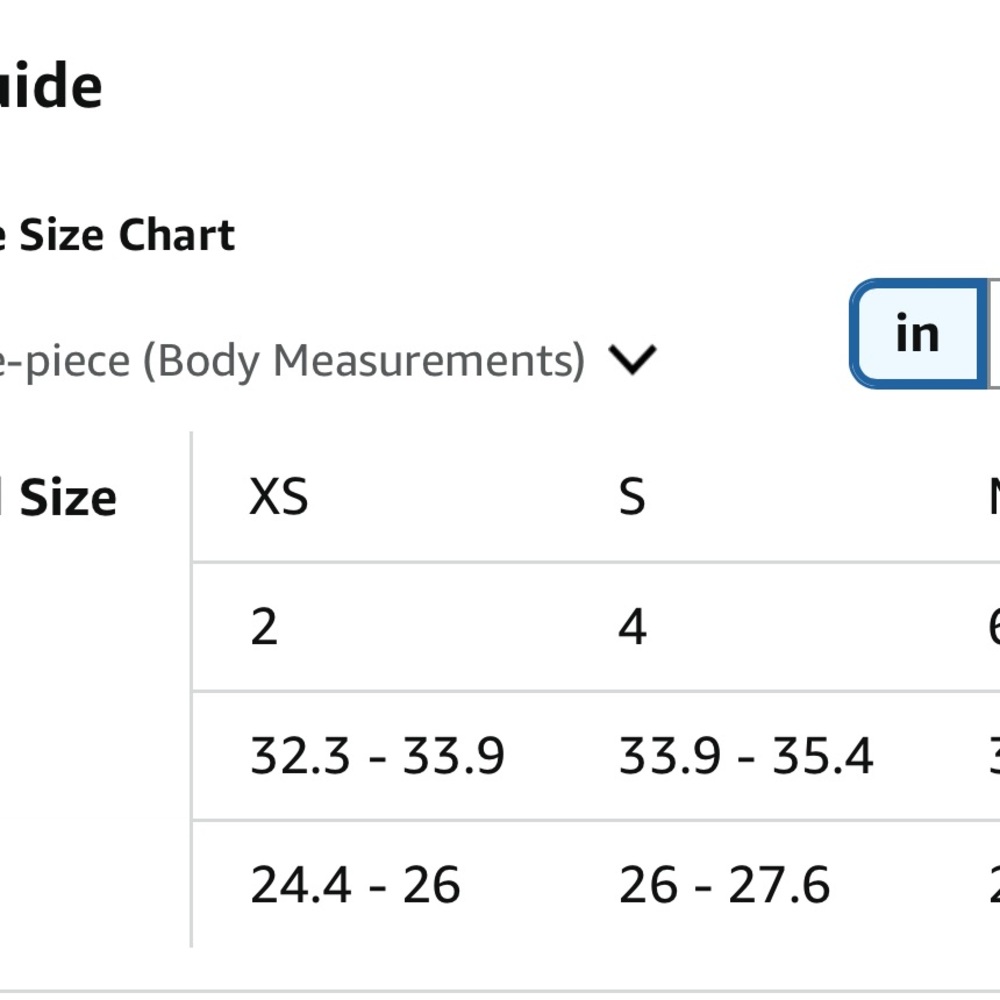Viewport: 1000px width, 1000px height.
Task: Click the 32.3 - 33.9 measurement cell
Action: pyautogui.click(x=377, y=756)
